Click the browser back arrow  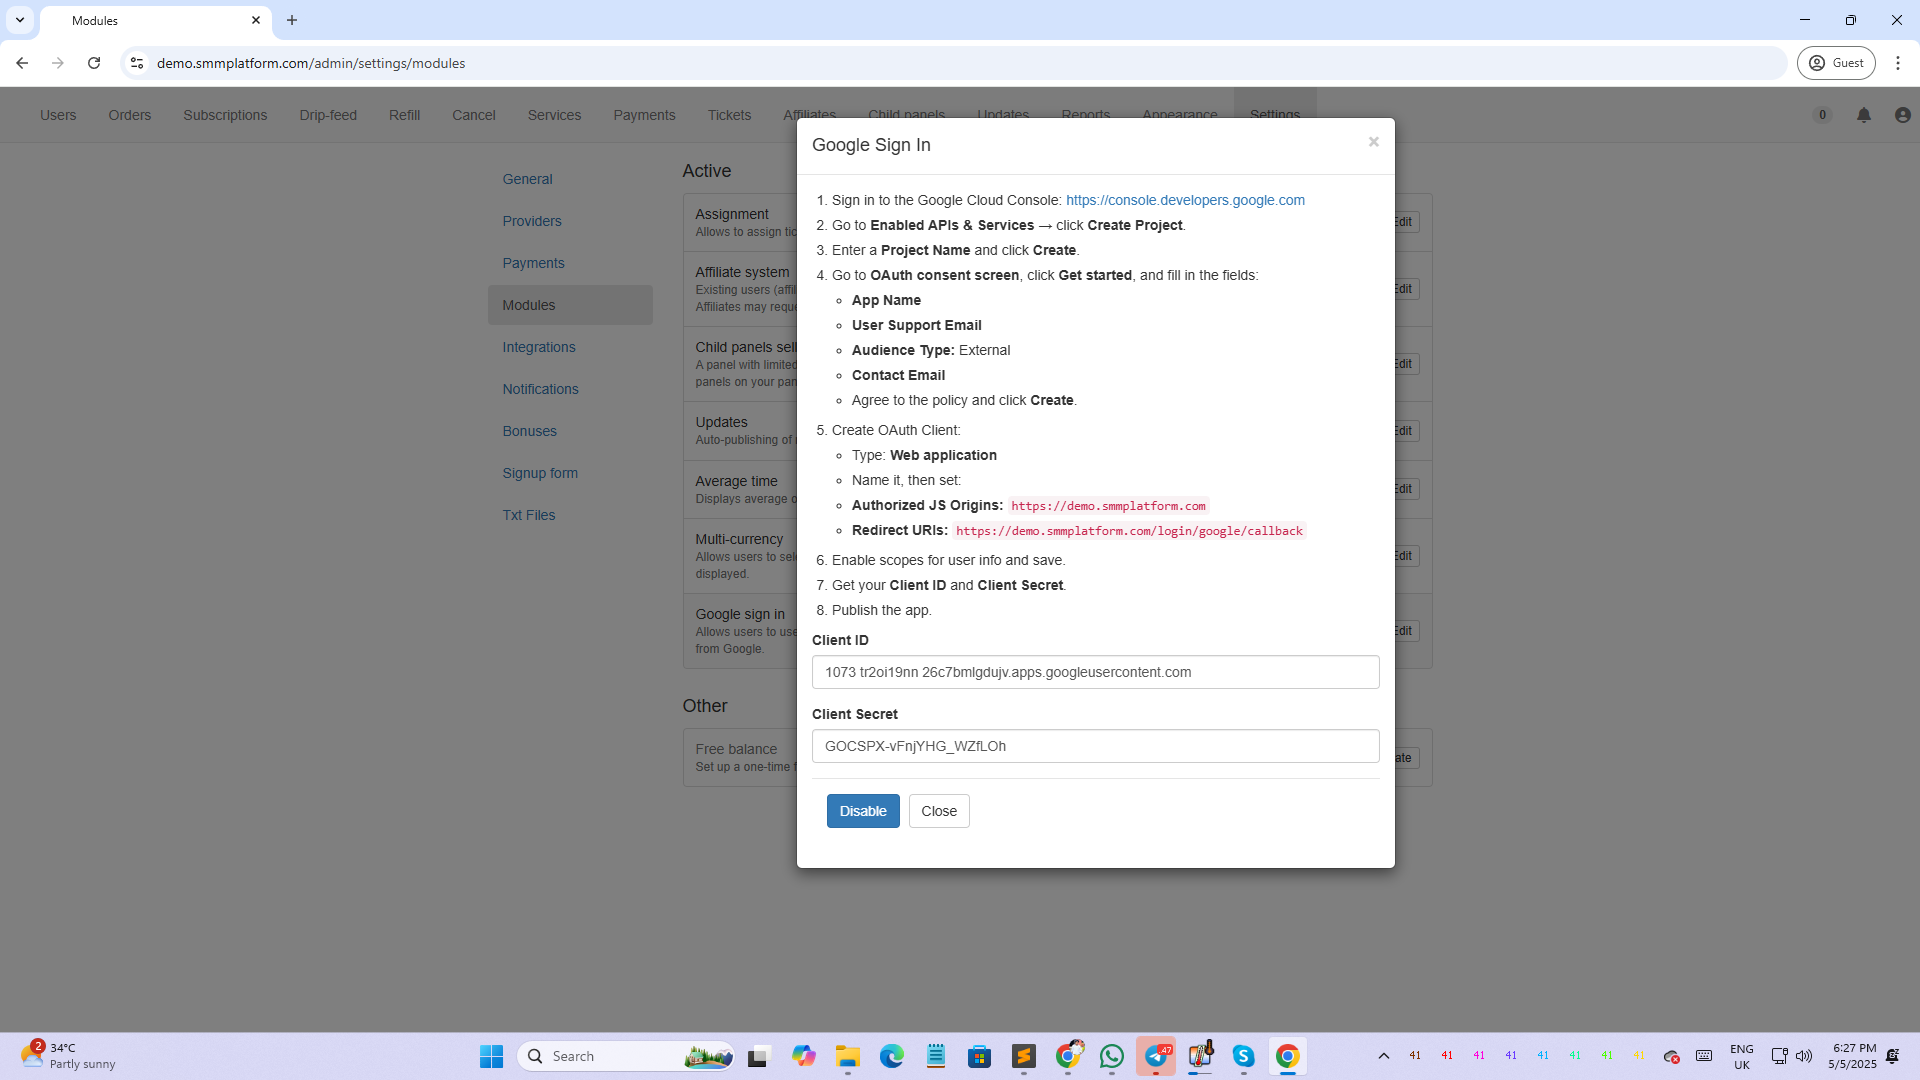(x=22, y=63)
